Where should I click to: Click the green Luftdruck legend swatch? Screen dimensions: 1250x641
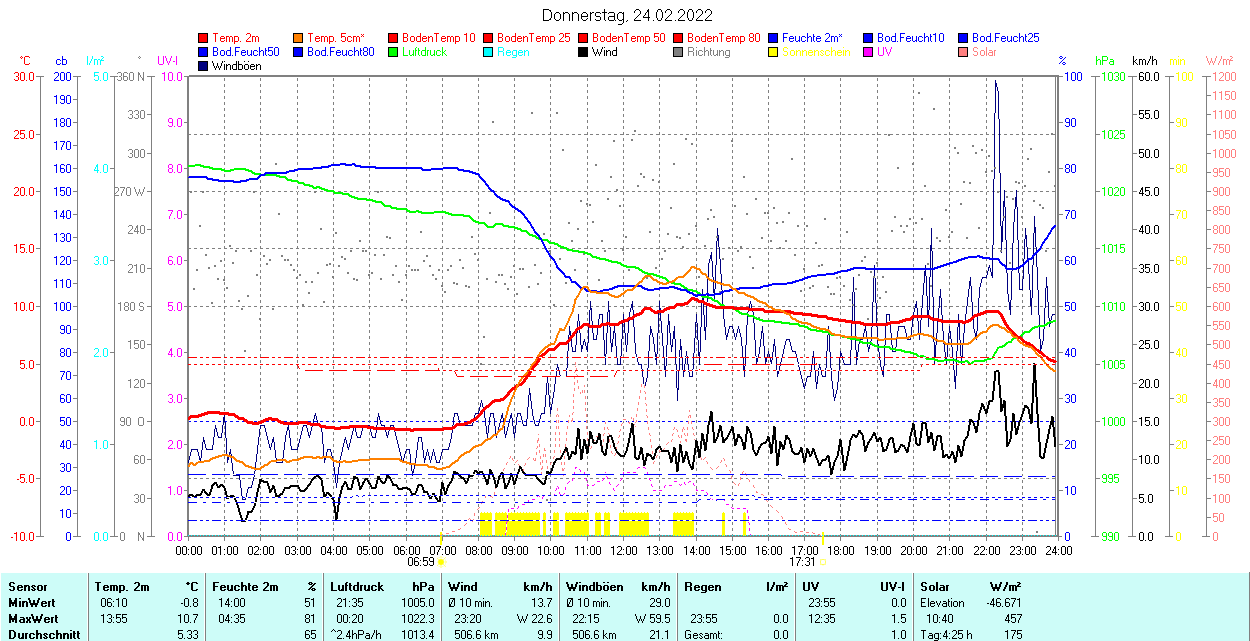[393, 52]
